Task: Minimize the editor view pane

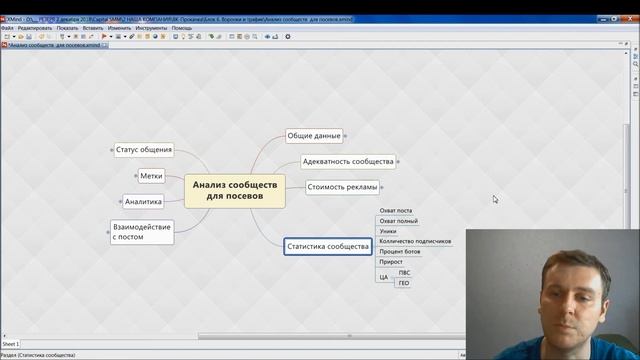Action: [x=620, y=44]
